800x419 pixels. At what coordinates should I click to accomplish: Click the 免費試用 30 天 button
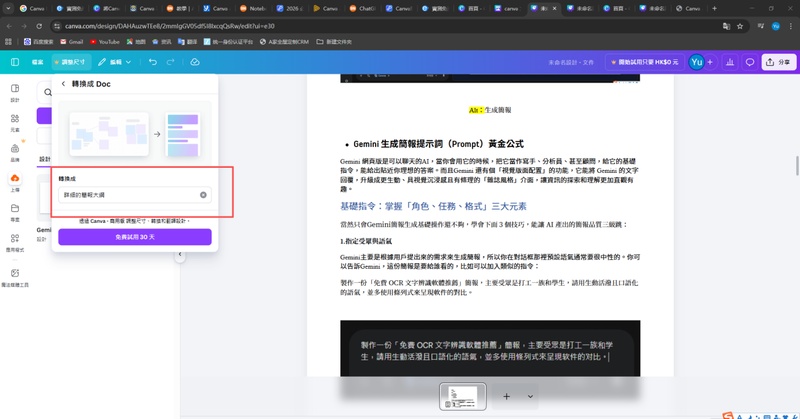135,237
